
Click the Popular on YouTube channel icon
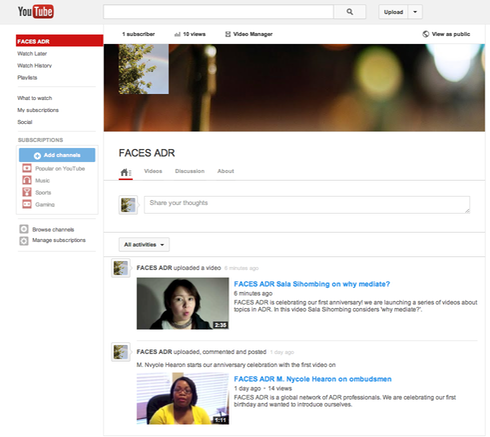pyautogui.click(x=27, y=168)
